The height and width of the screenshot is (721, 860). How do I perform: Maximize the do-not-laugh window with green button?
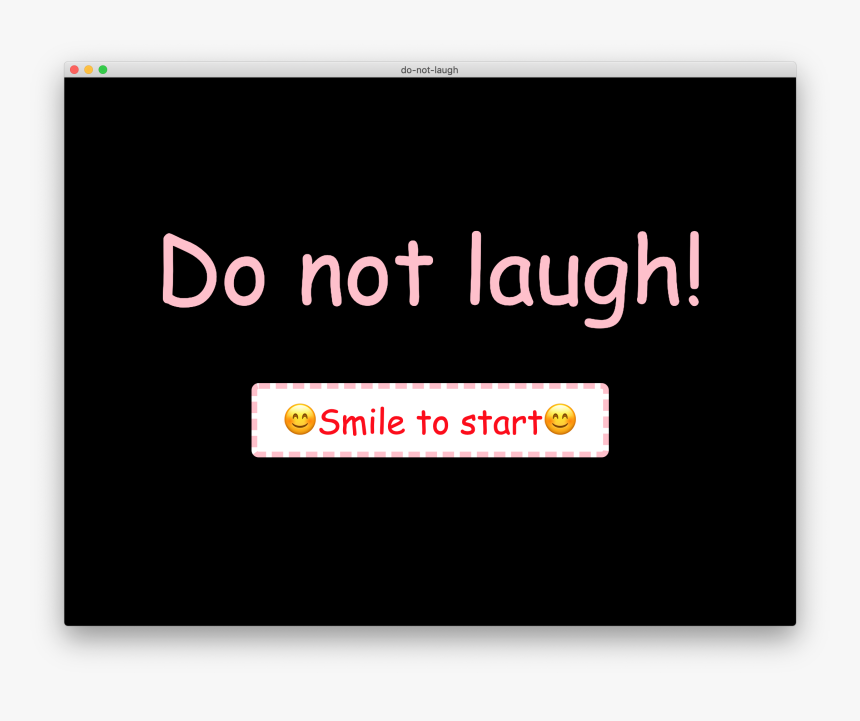click(103, 70)
